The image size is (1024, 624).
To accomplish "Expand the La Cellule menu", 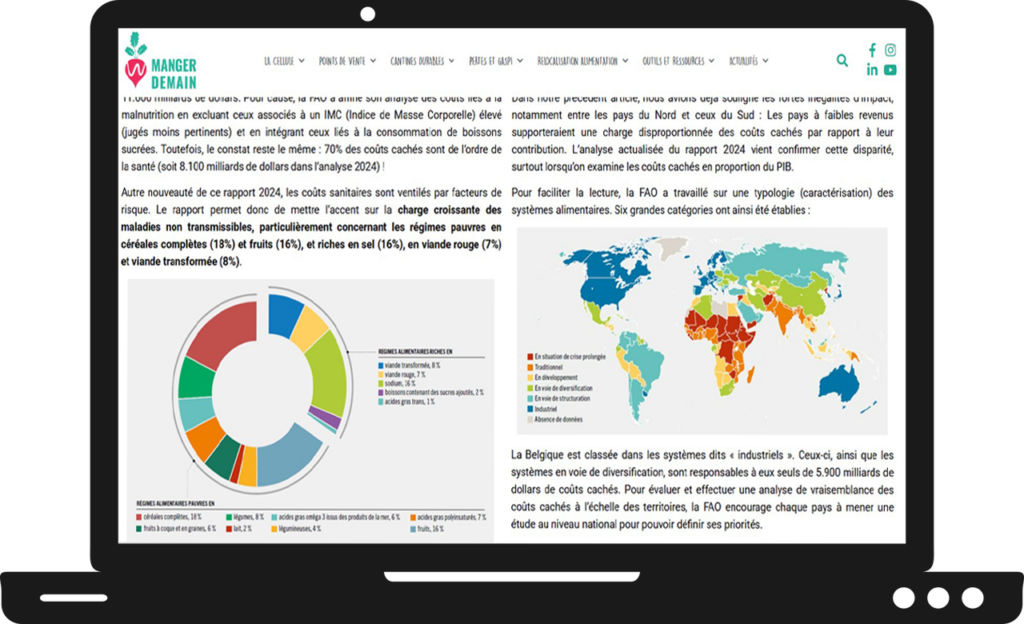I will (284, 61).
